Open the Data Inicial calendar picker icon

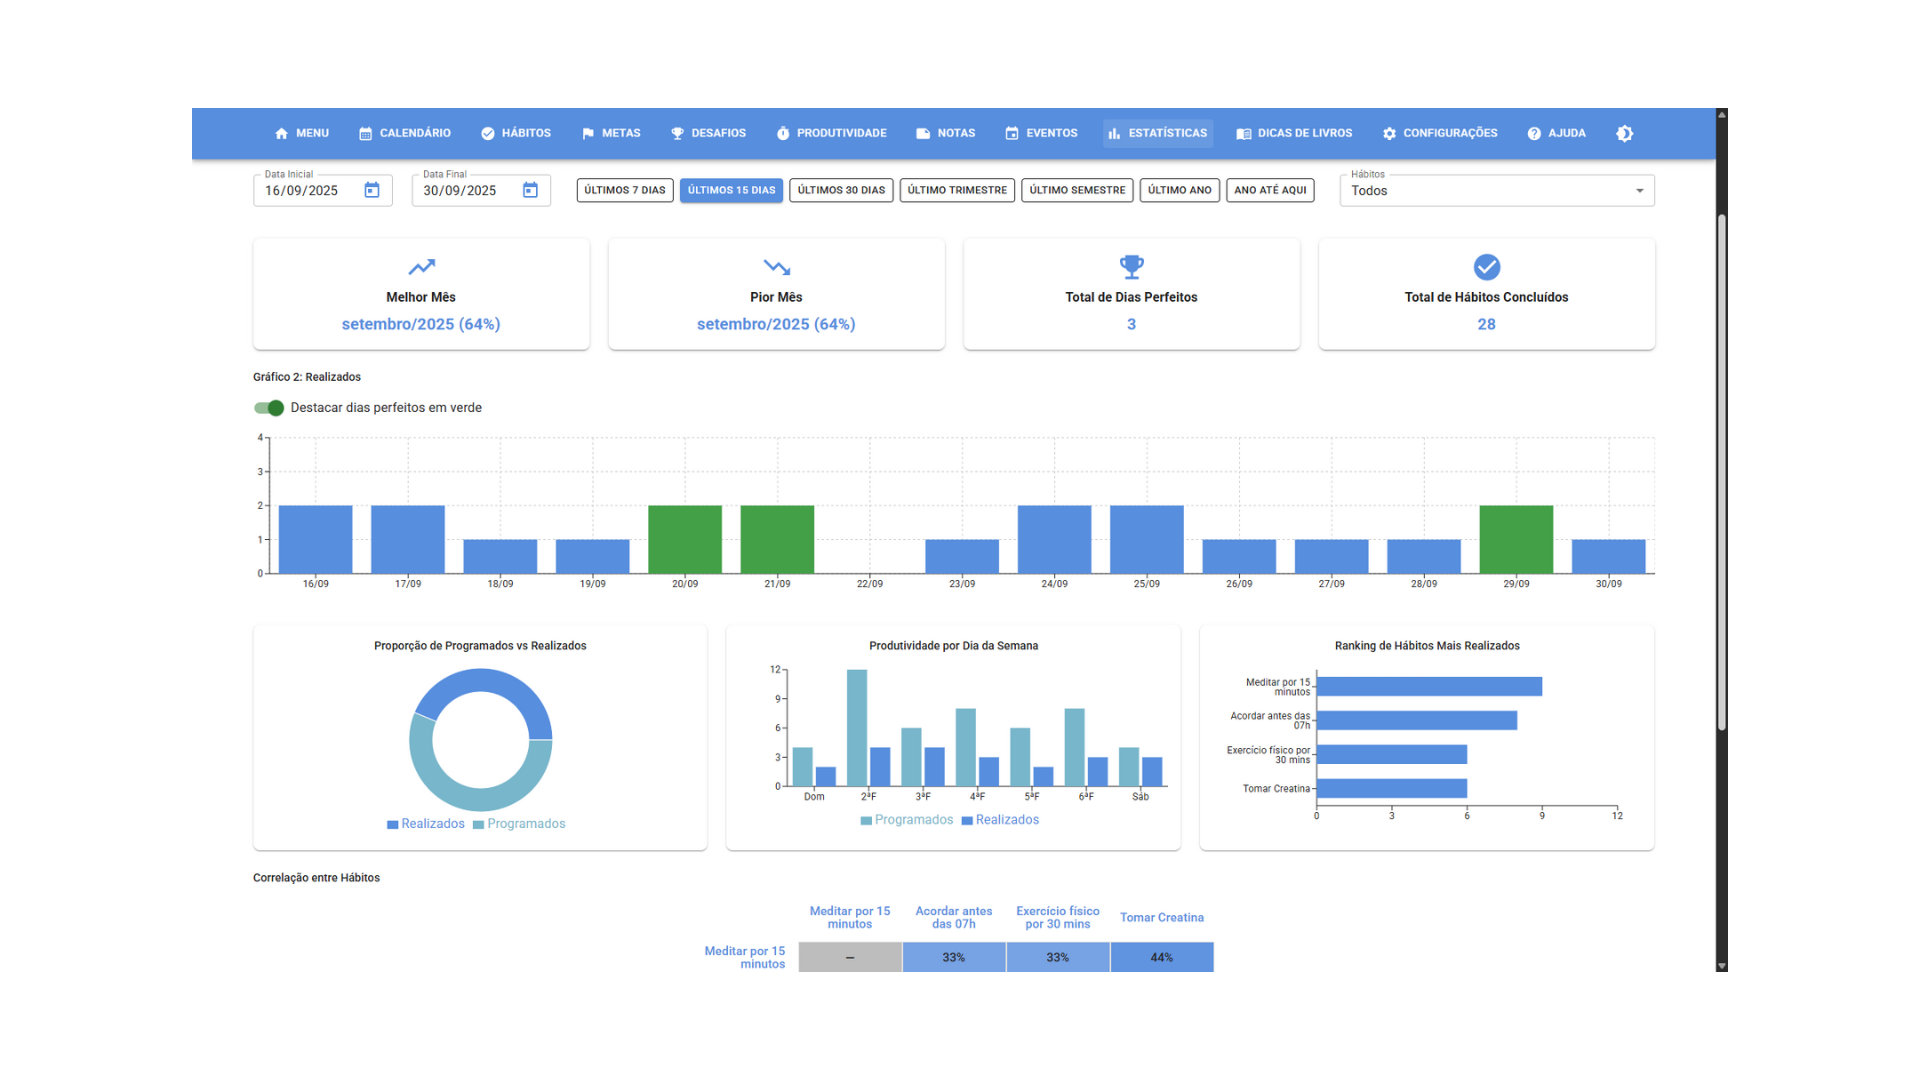pos(372,190)
